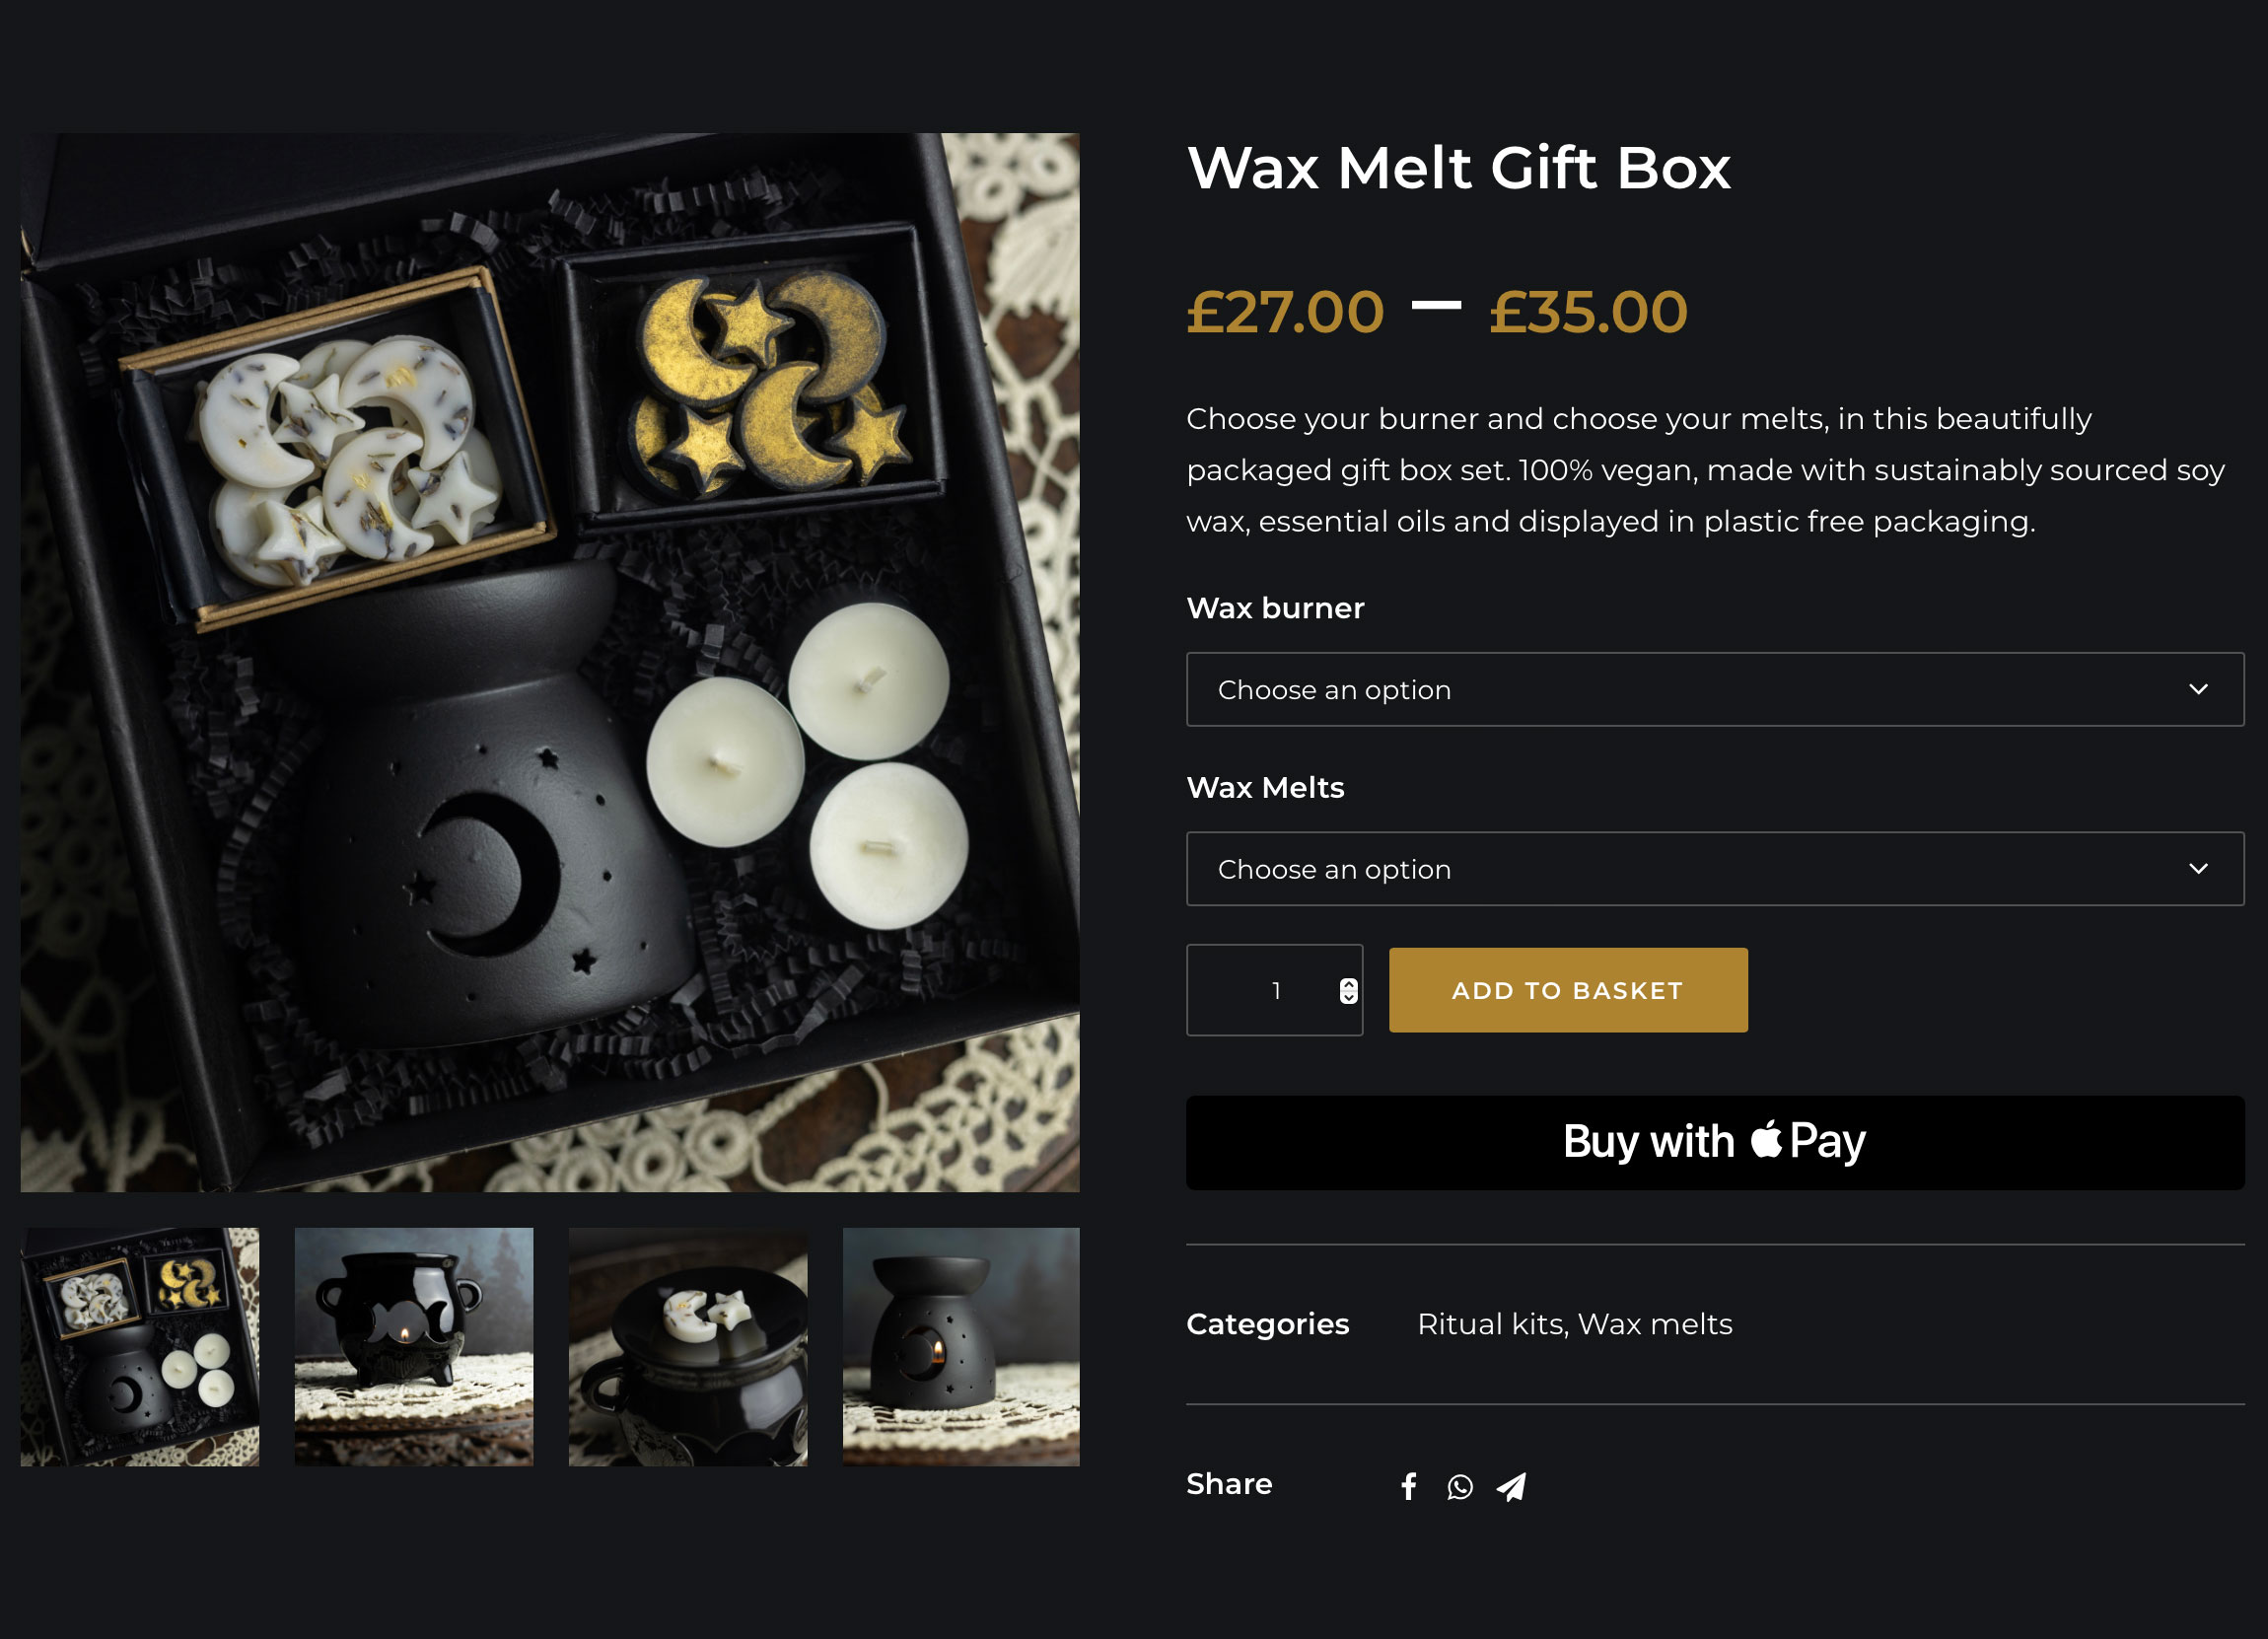Buy with Apple Pay

[1714, 1142]
